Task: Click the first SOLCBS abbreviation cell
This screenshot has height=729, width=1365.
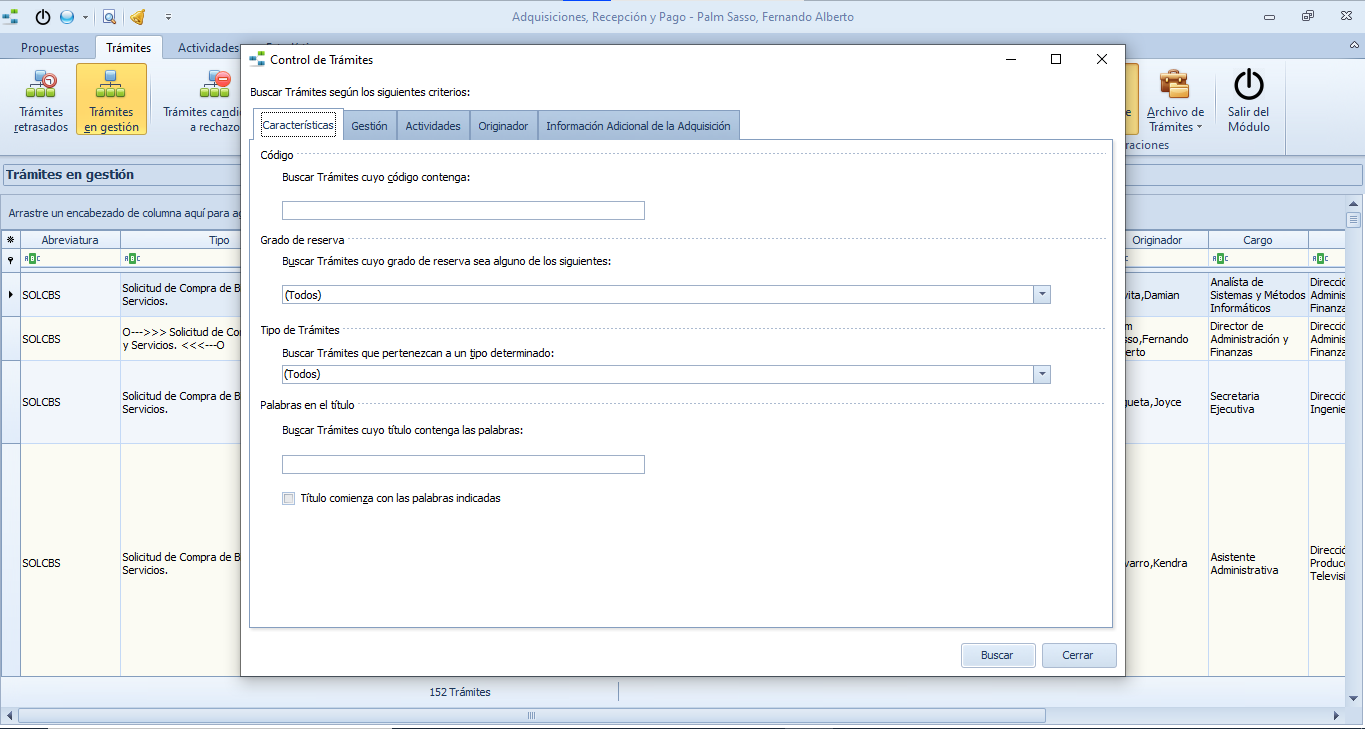Action: 70,295
